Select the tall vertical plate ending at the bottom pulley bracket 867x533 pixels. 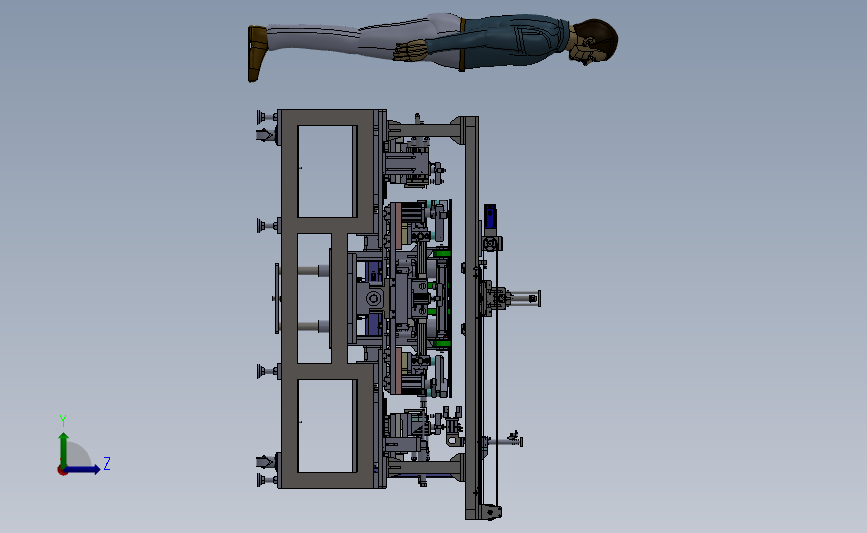click(x=472, y=318)
